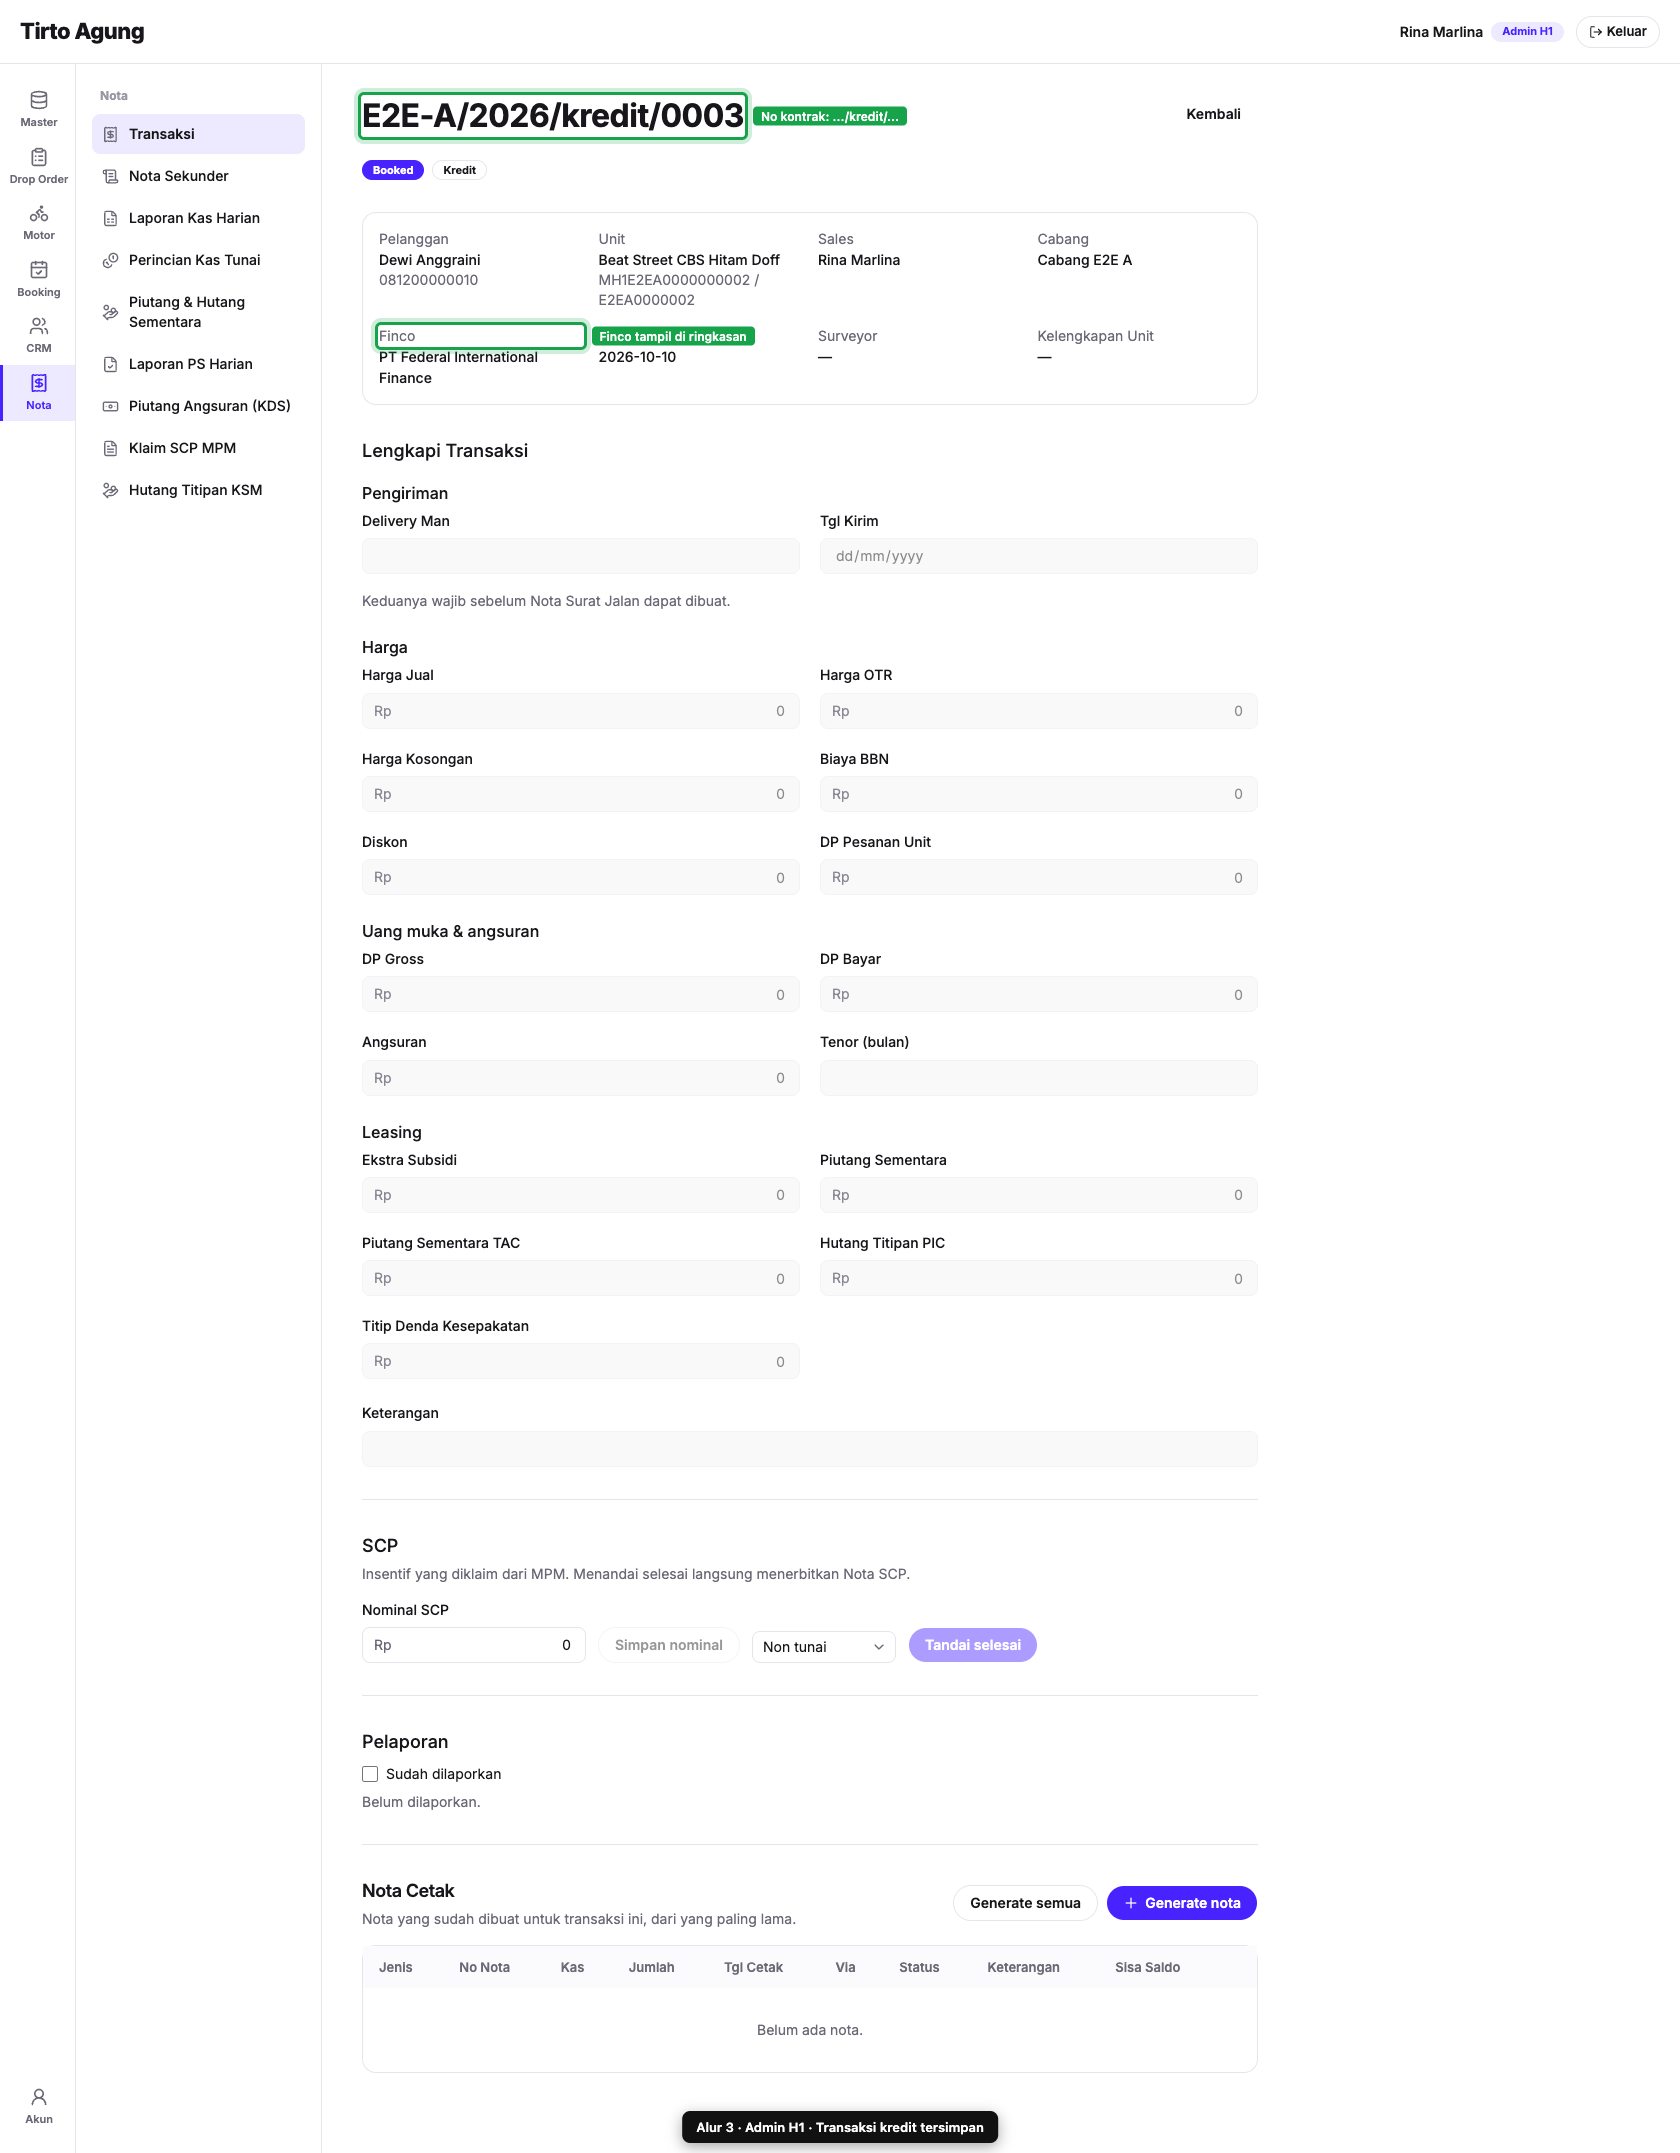1680x2153 pixels.
Task: Click the Tenor (bulan) input field
Action: (x=1038, y=1078)
